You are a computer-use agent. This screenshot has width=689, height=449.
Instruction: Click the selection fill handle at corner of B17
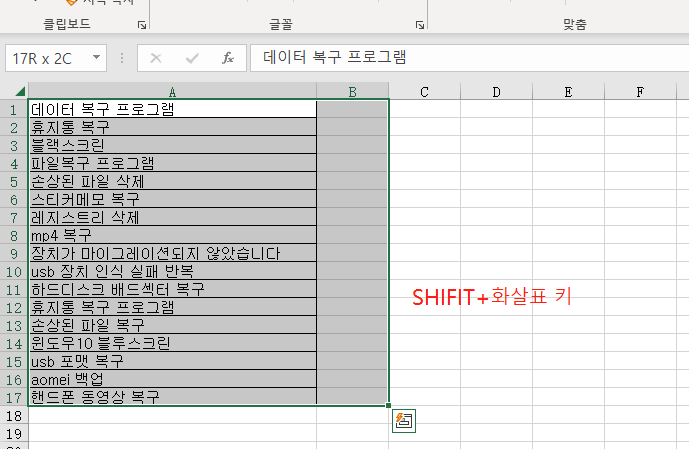388,406
